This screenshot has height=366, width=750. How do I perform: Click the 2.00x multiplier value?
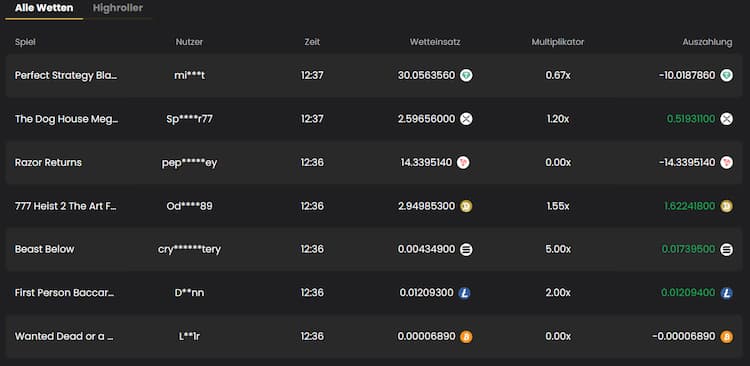pos(558,293)
